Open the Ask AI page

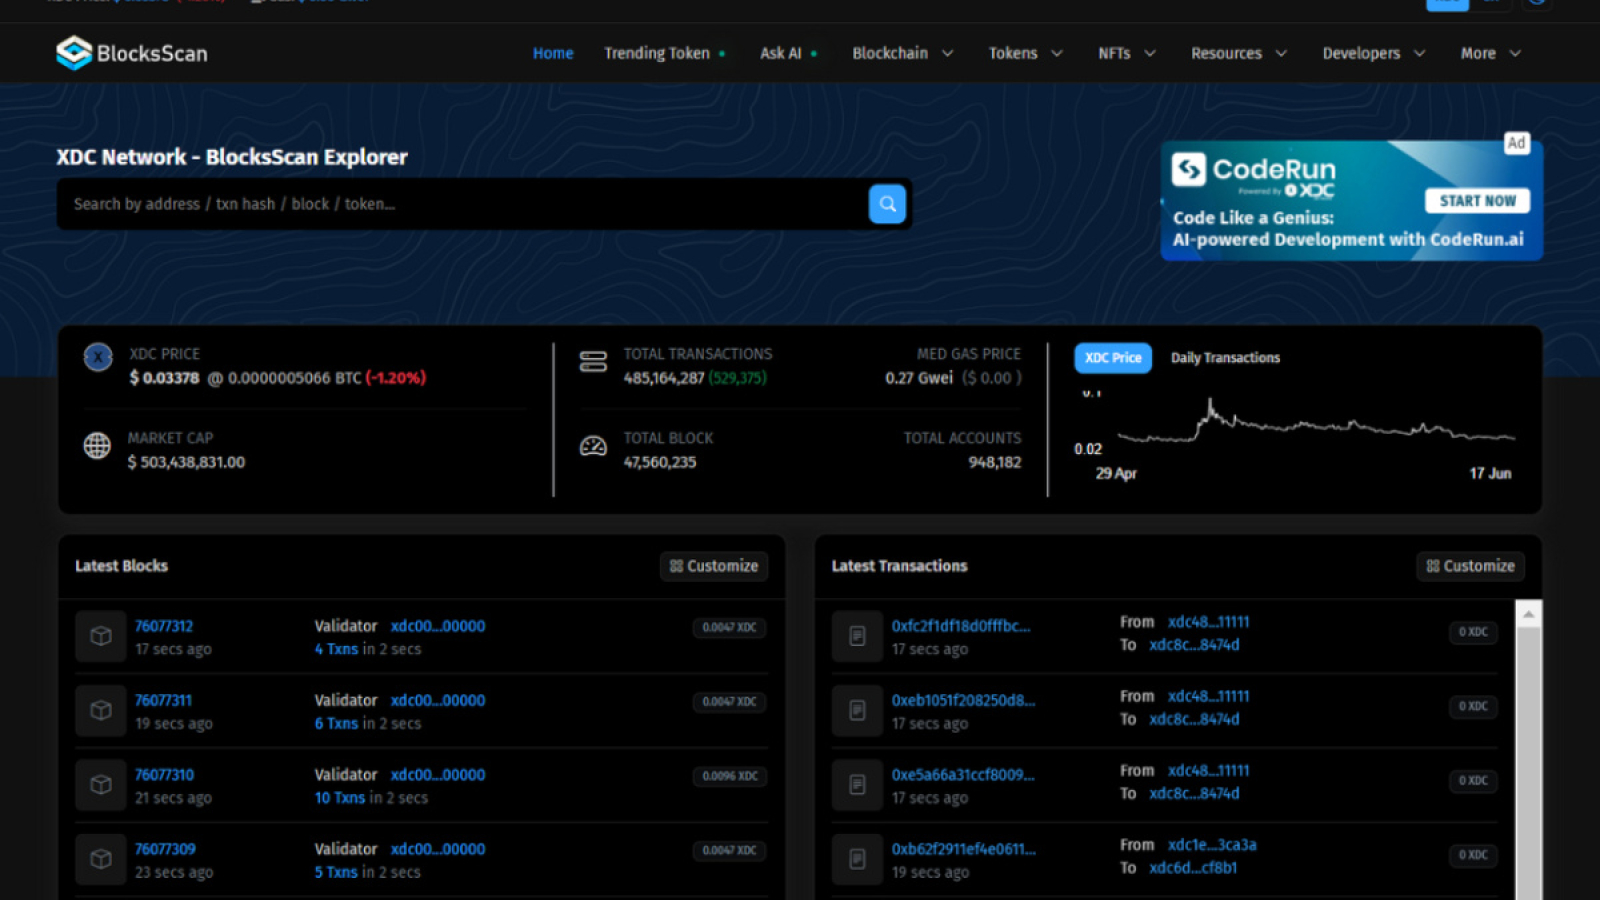(788, 53)
